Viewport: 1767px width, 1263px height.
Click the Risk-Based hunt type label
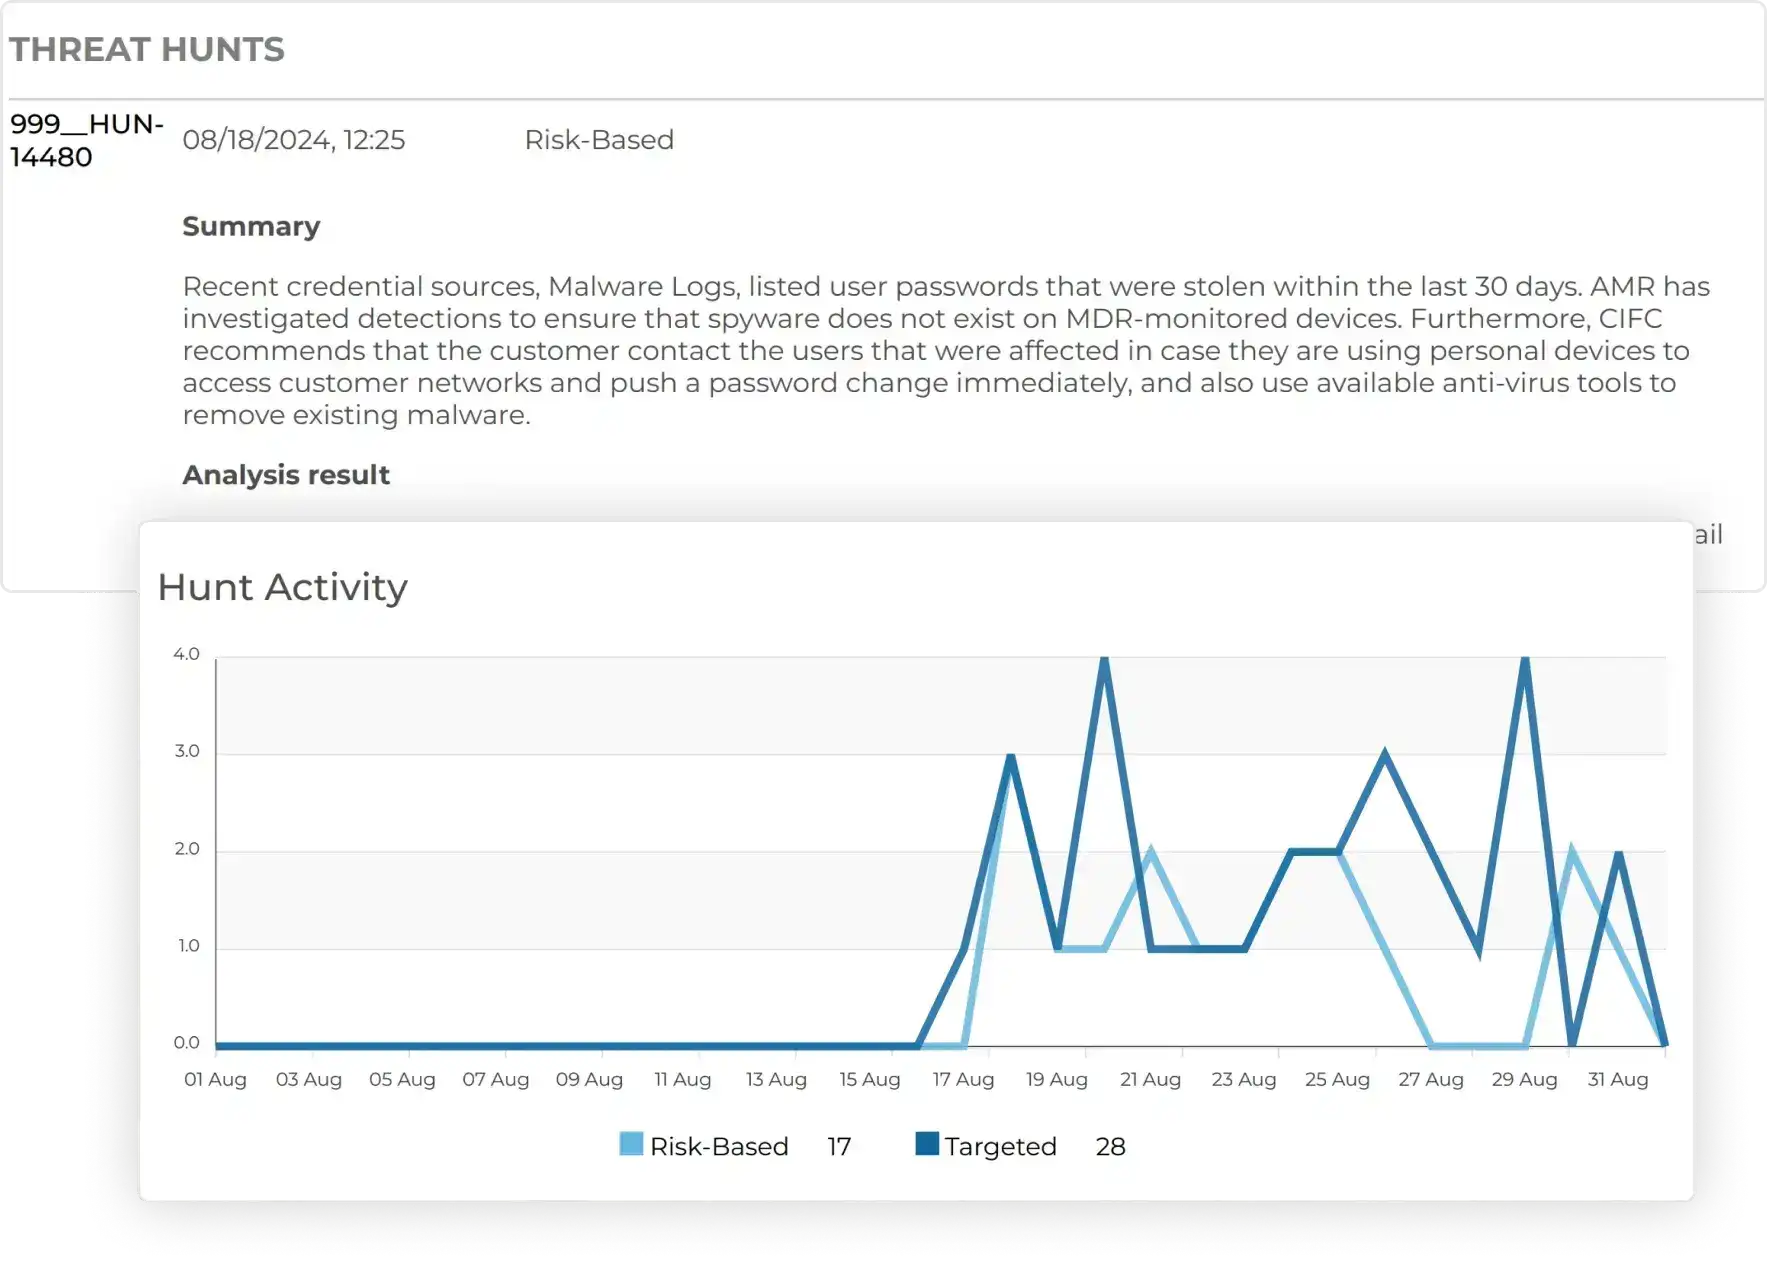599,140
